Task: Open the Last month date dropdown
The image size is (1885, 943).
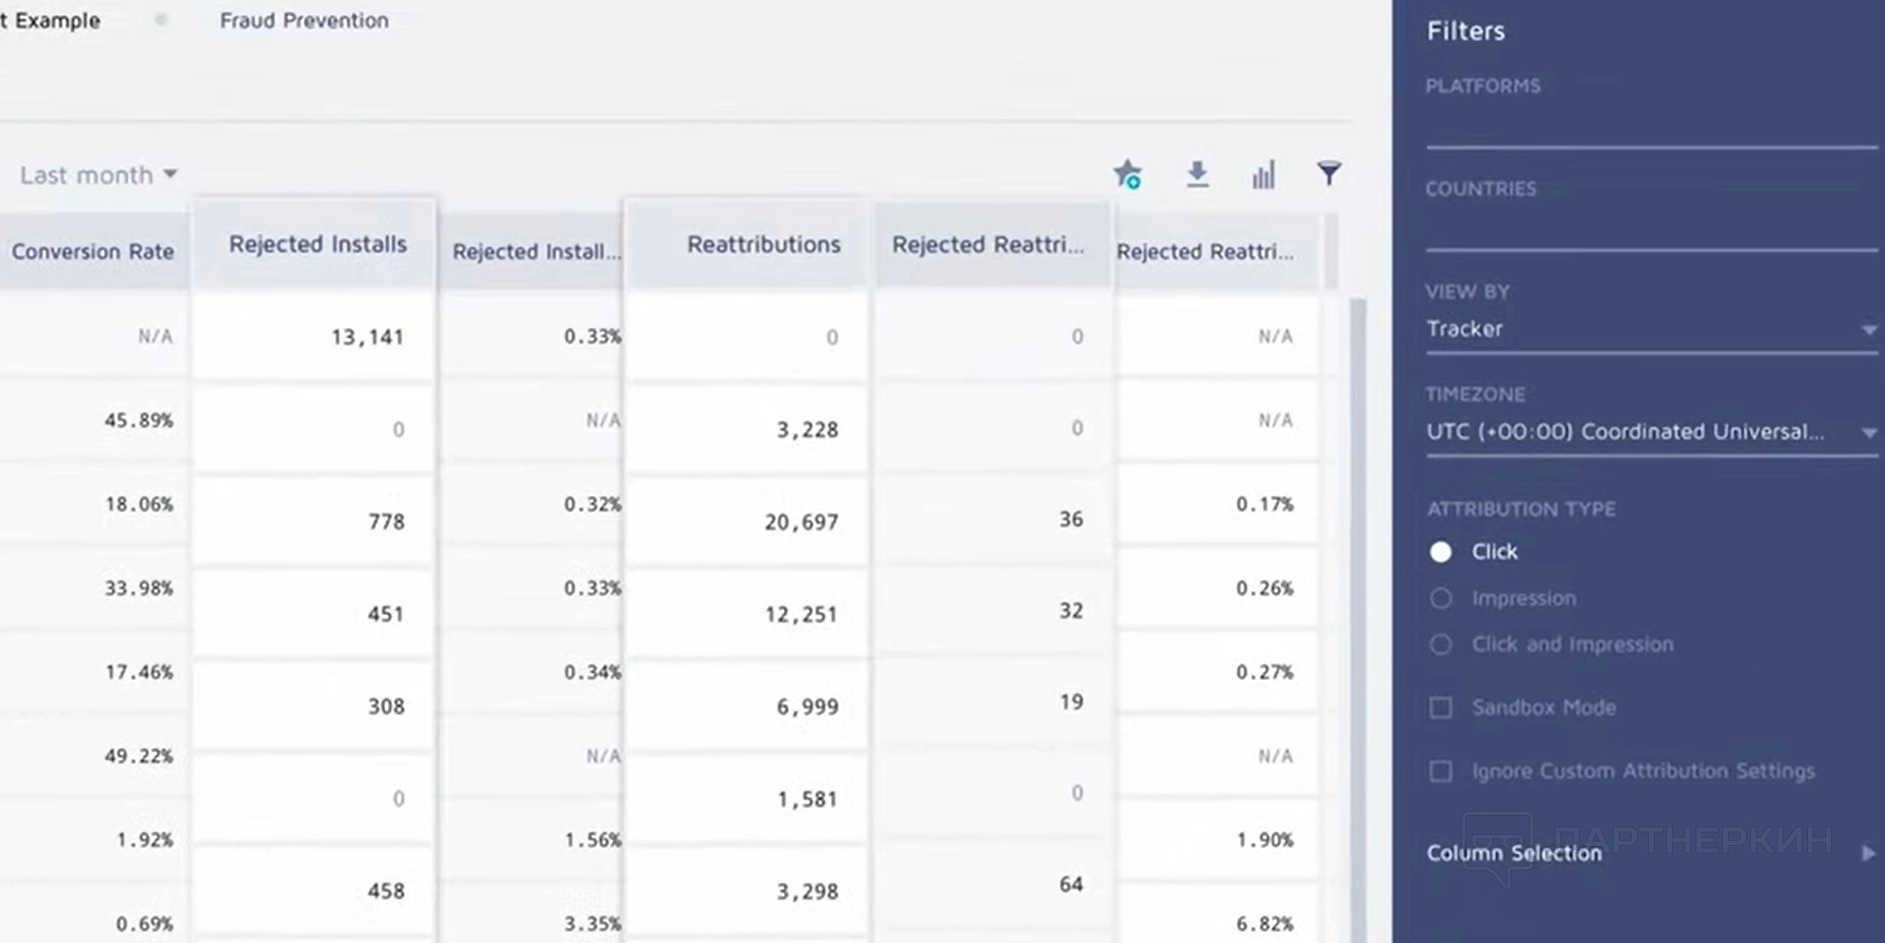Action: click(98, 175)
